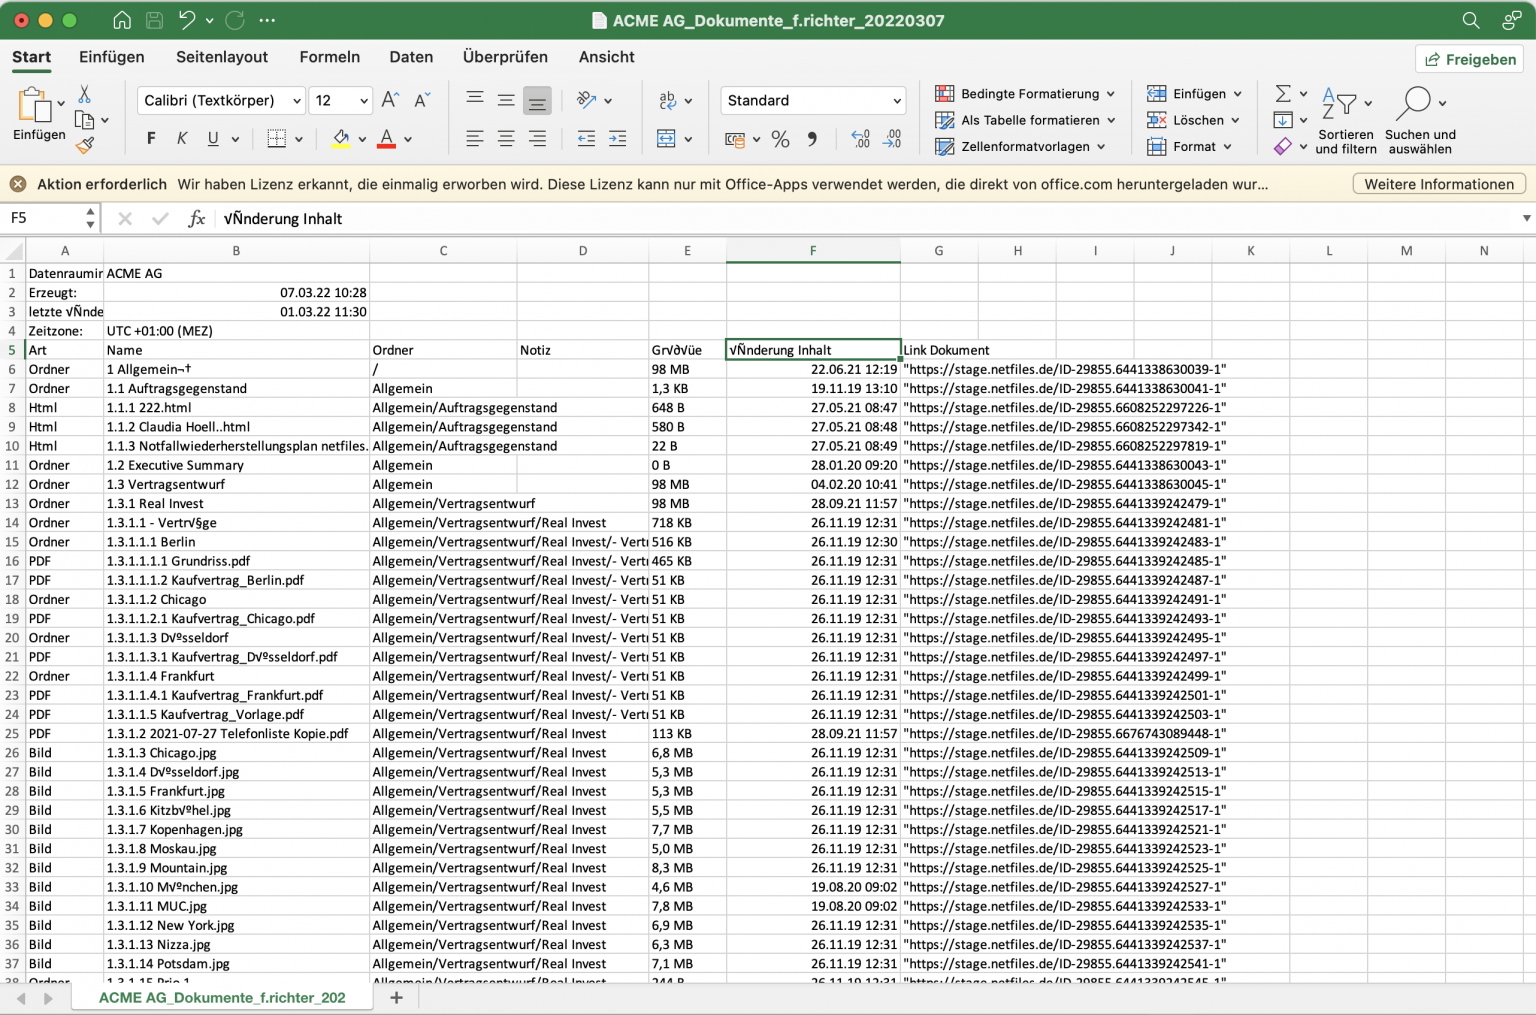Switch to the Formeln ribbon tab
This screenshot has width=1536, height=1015.
(329, 57)
